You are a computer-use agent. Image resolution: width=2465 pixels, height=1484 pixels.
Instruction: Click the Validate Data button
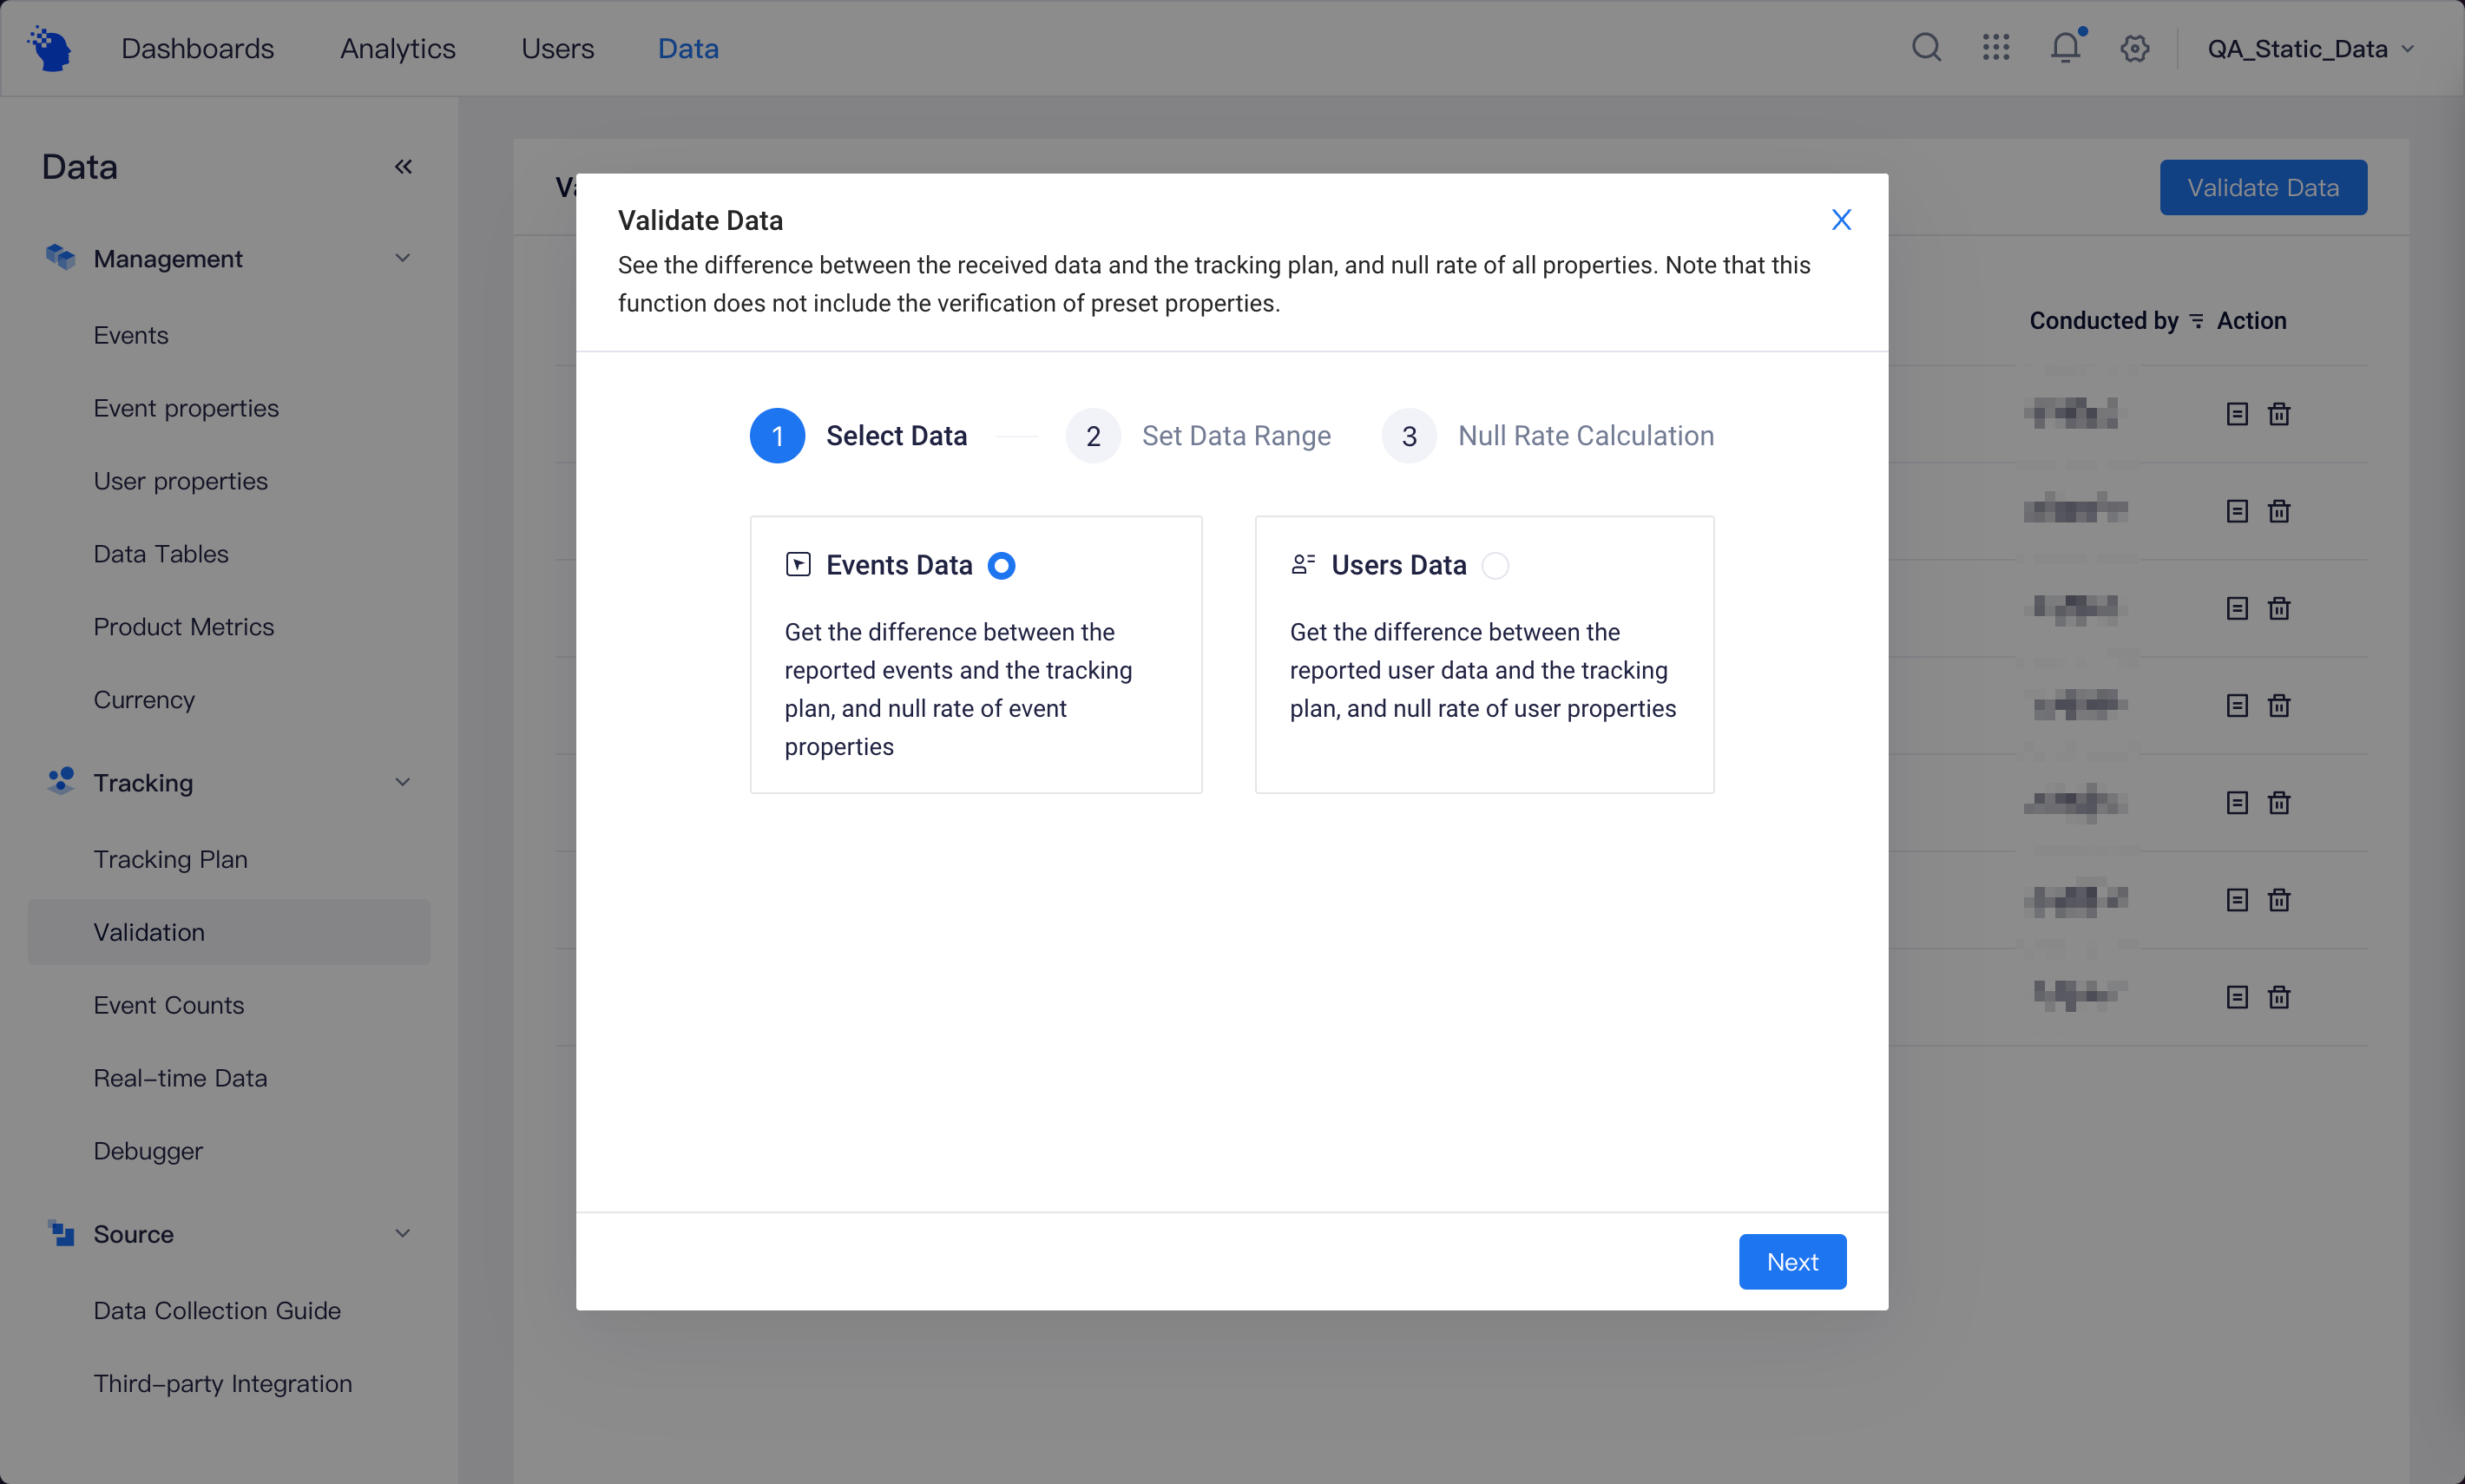click(x=2261, y=187)
